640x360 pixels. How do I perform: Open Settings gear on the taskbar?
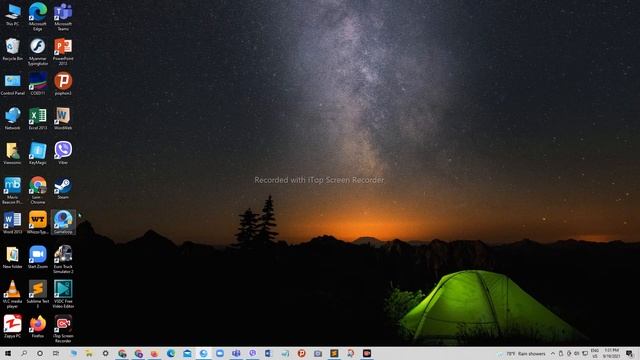point(105,353)
